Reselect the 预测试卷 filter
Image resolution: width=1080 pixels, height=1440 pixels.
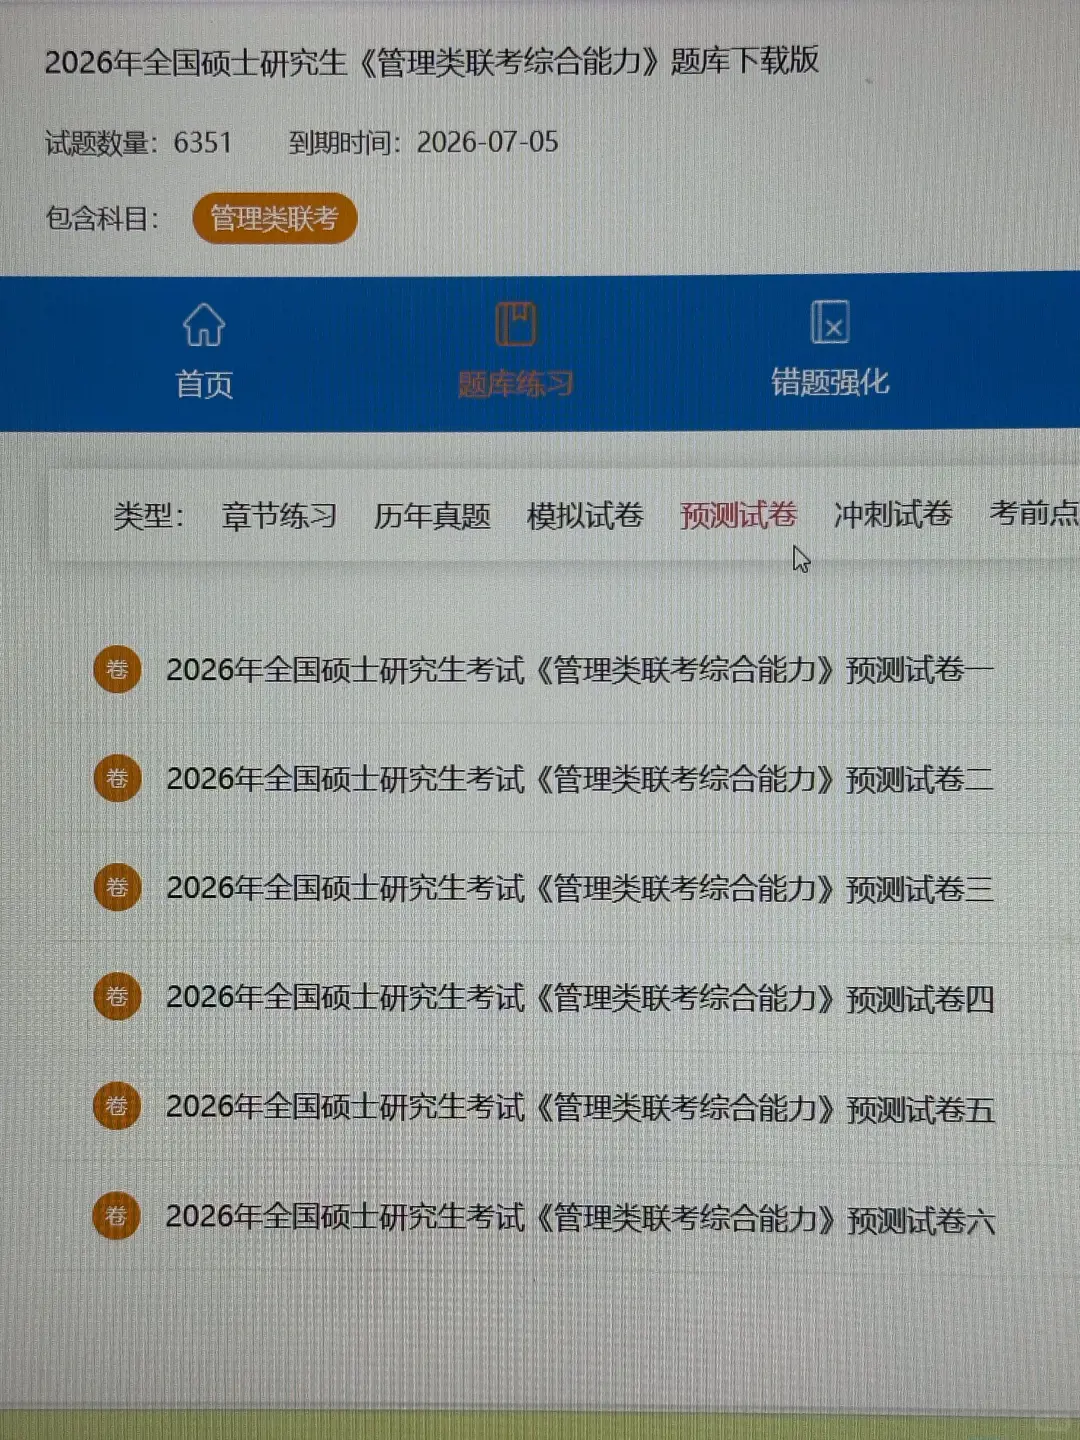tap(737, 515)
